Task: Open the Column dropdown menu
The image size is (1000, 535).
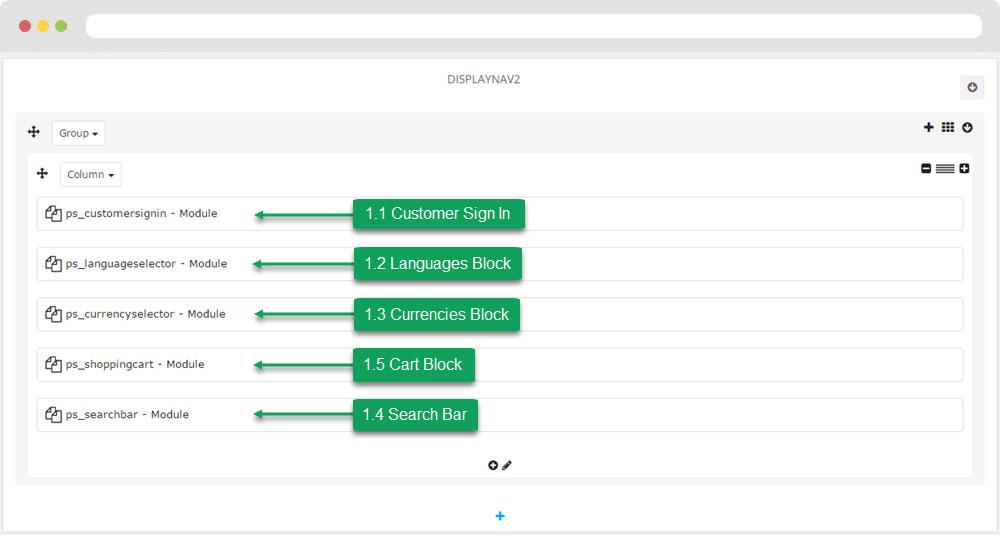Action: [91, 174]
